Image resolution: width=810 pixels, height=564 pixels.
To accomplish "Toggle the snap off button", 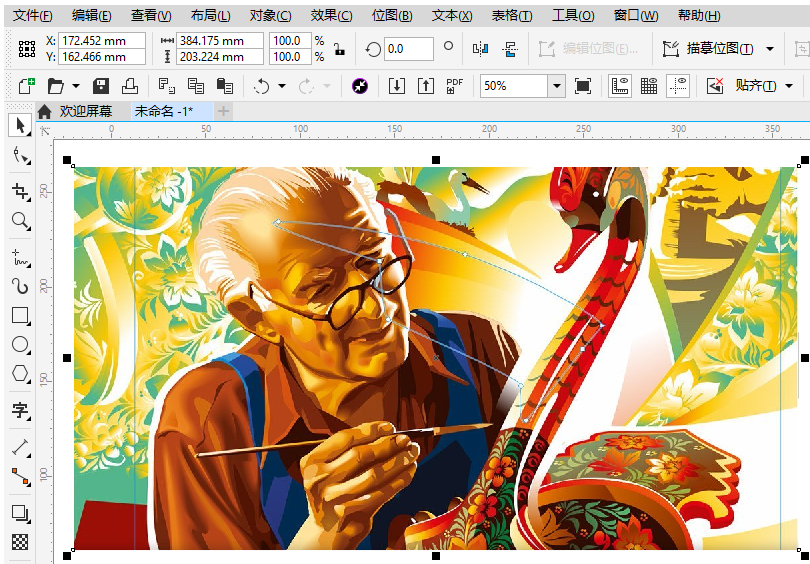I will 715,86.
